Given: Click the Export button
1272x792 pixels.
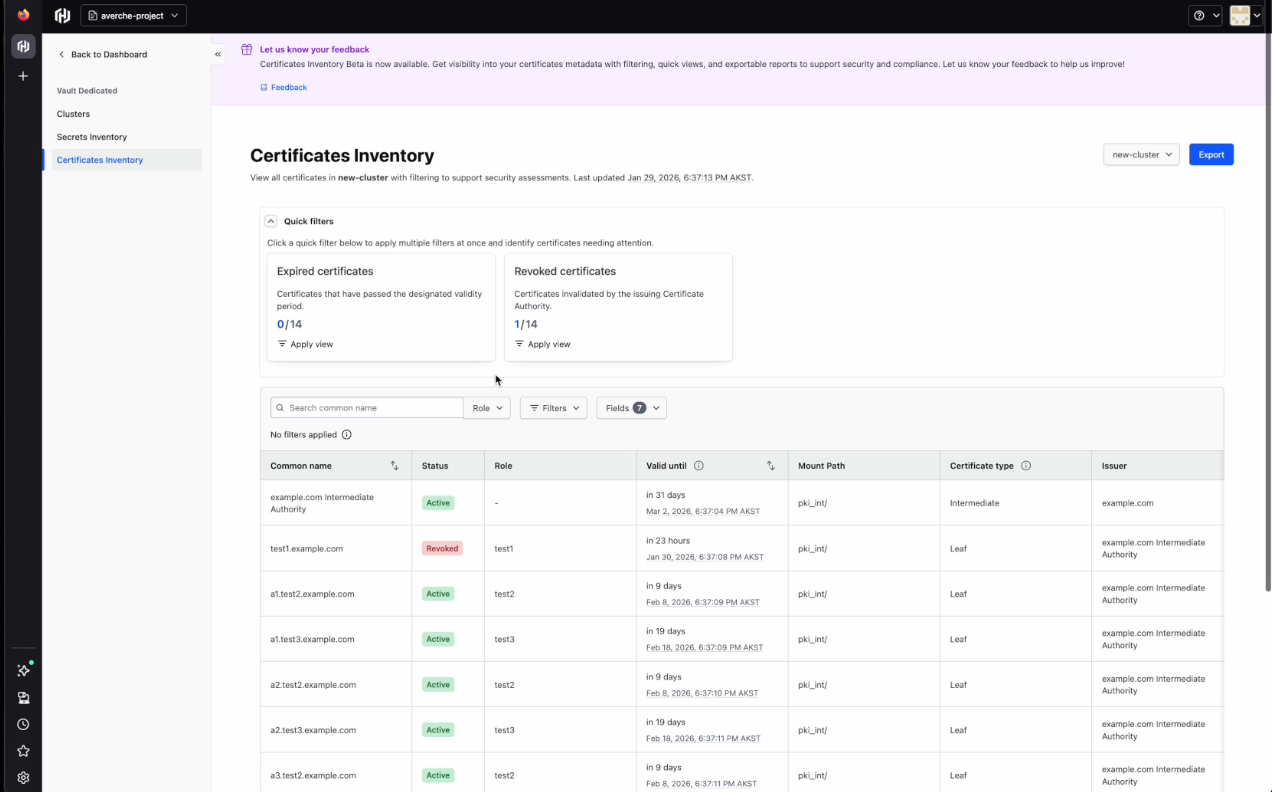Looking at the screenshot, I should pyautogui.click(x=1211, y=154).
